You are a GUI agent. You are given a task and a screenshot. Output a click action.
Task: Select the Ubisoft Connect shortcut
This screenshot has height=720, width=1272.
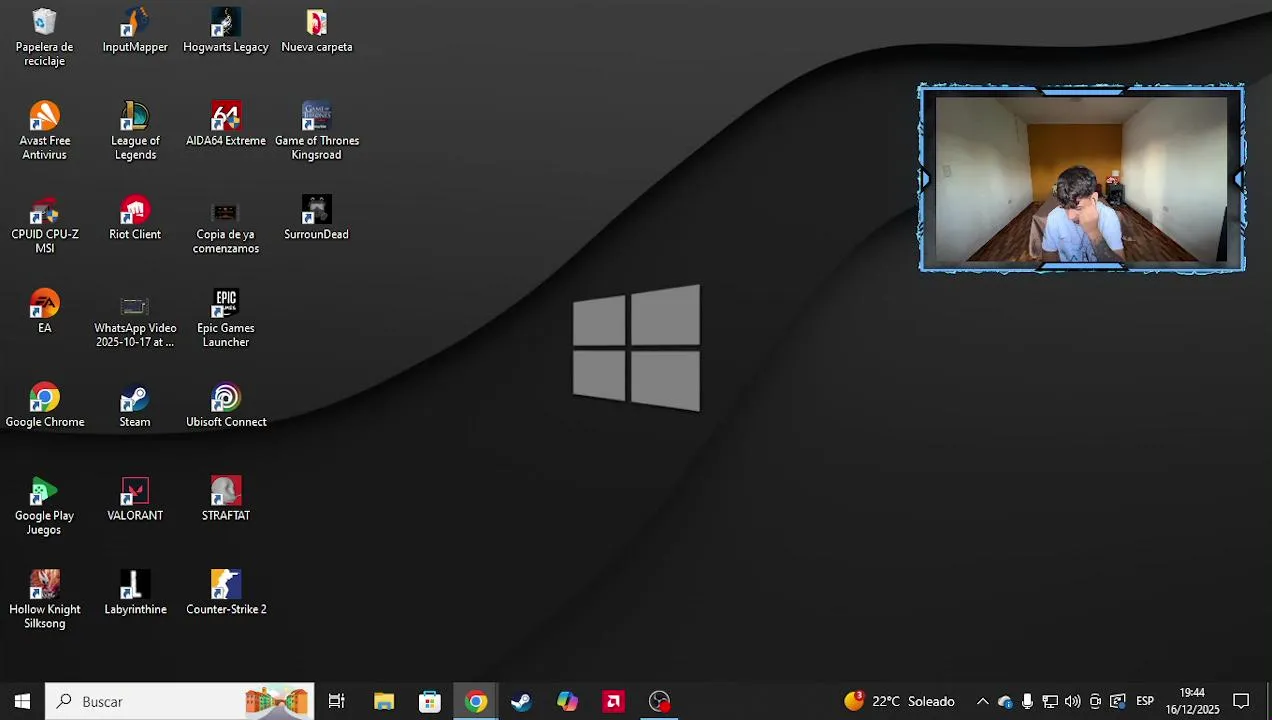[226, 406]
